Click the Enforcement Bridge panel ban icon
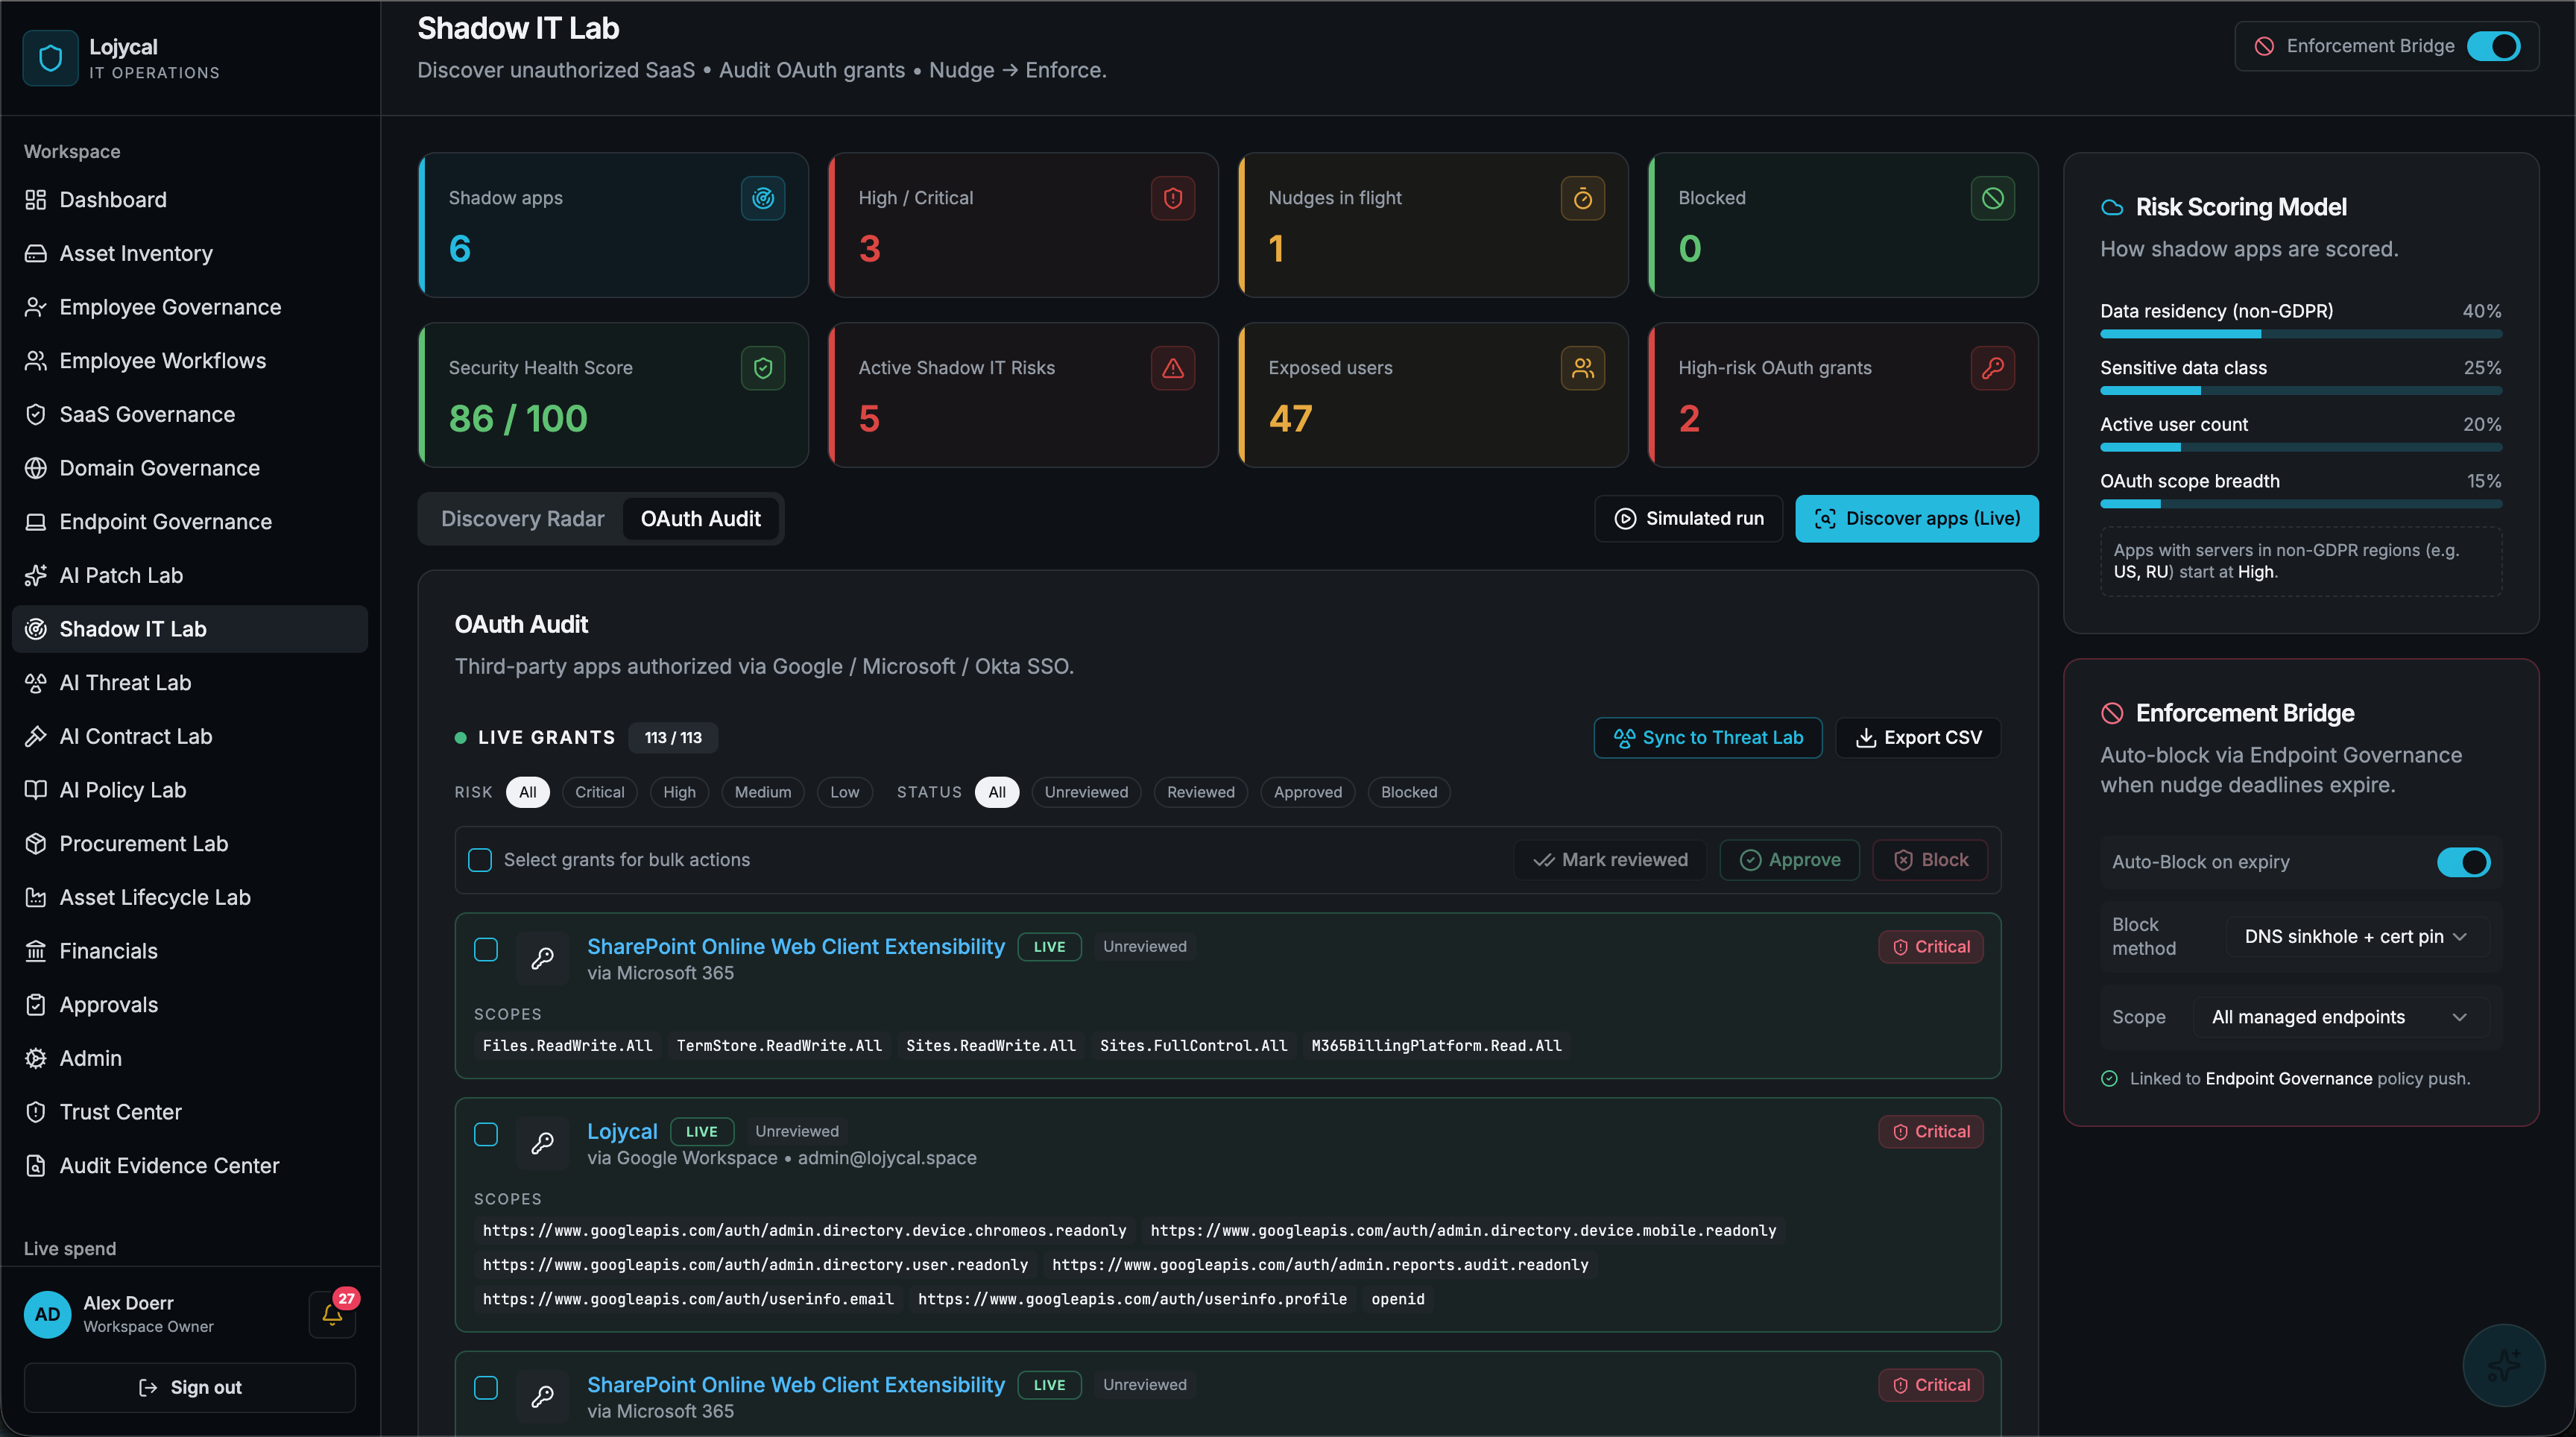Image resolution: width=2576 pixels, height=1437 pixels. click(x=2112, y=713)
